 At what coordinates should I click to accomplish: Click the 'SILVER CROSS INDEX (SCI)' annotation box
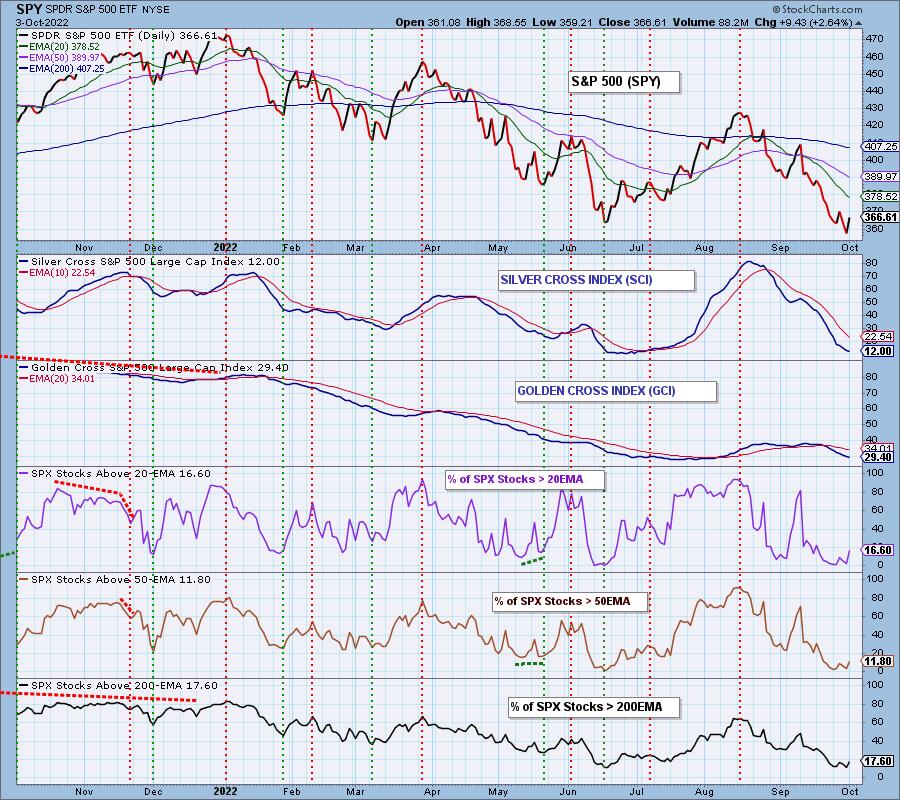597,280
